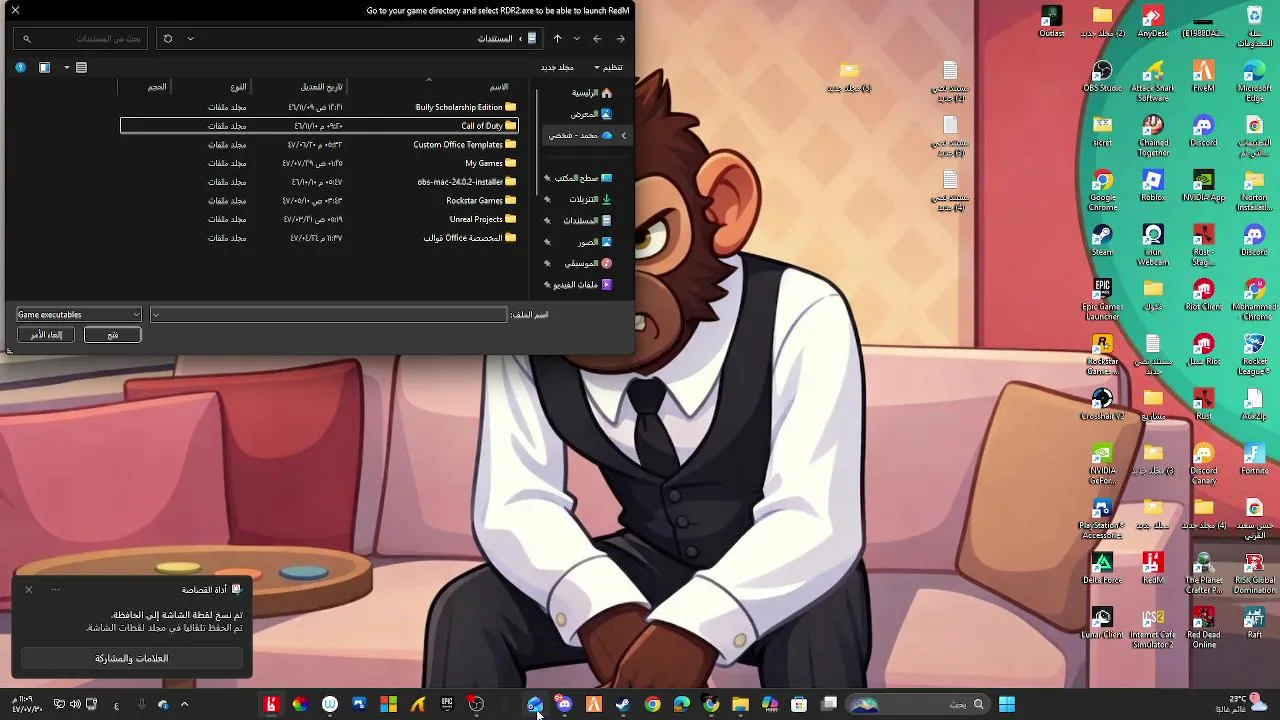Launch FiveM from the desktop
1280x720 pixels.
tap(1204, 77)
